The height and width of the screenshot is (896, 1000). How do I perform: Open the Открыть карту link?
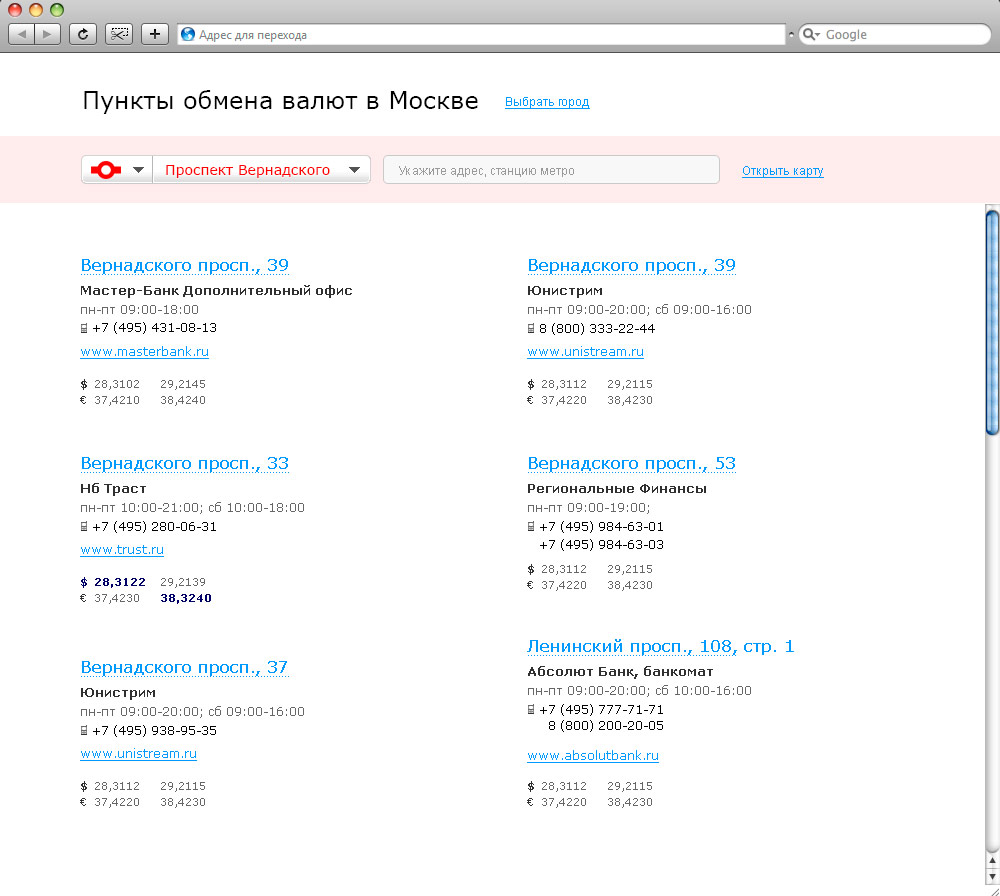[x=782, y=171]
